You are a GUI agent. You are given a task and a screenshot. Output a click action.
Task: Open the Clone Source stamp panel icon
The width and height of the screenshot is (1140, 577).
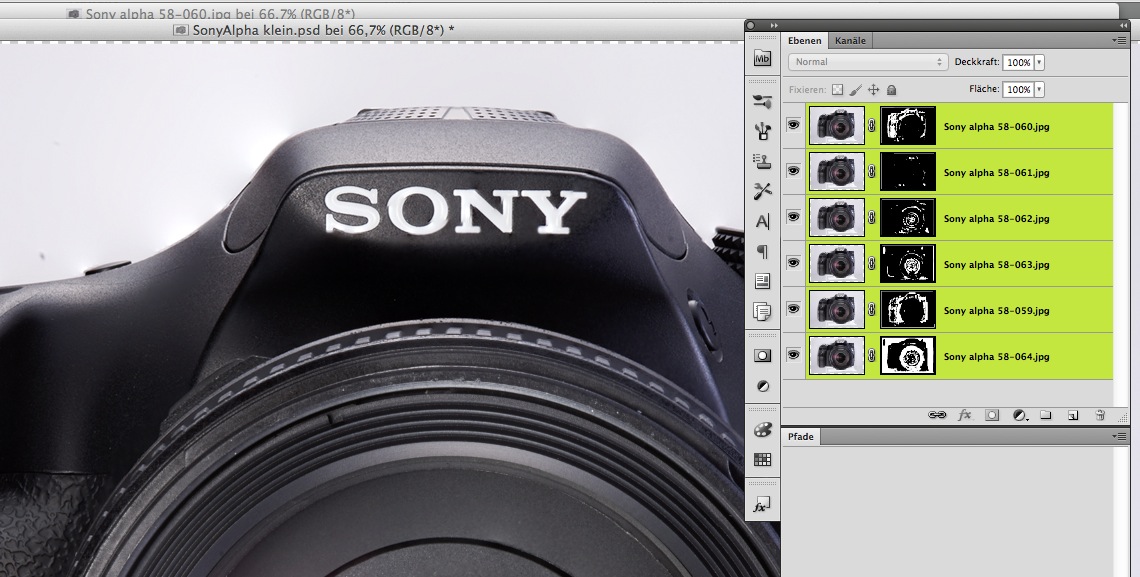pos(762,161)
